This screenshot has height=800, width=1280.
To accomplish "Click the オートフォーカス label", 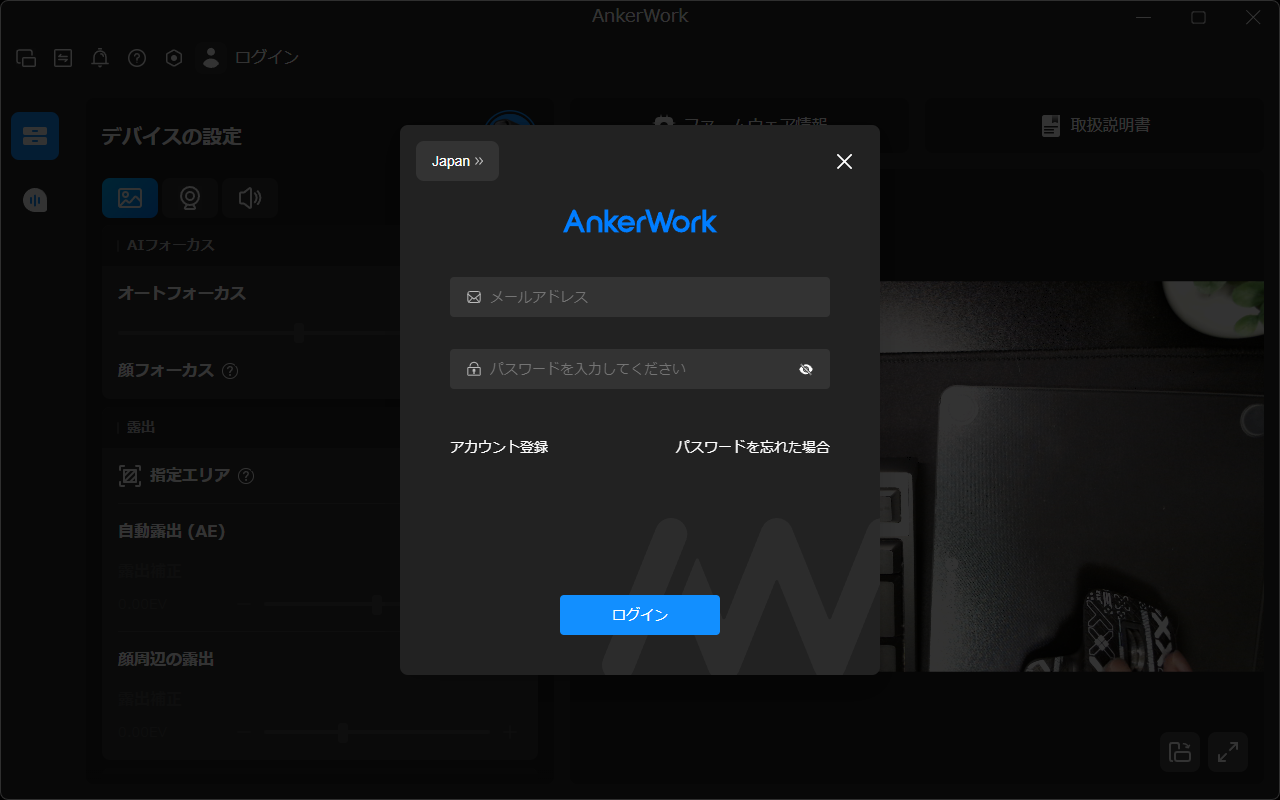I will coord(182,293).
